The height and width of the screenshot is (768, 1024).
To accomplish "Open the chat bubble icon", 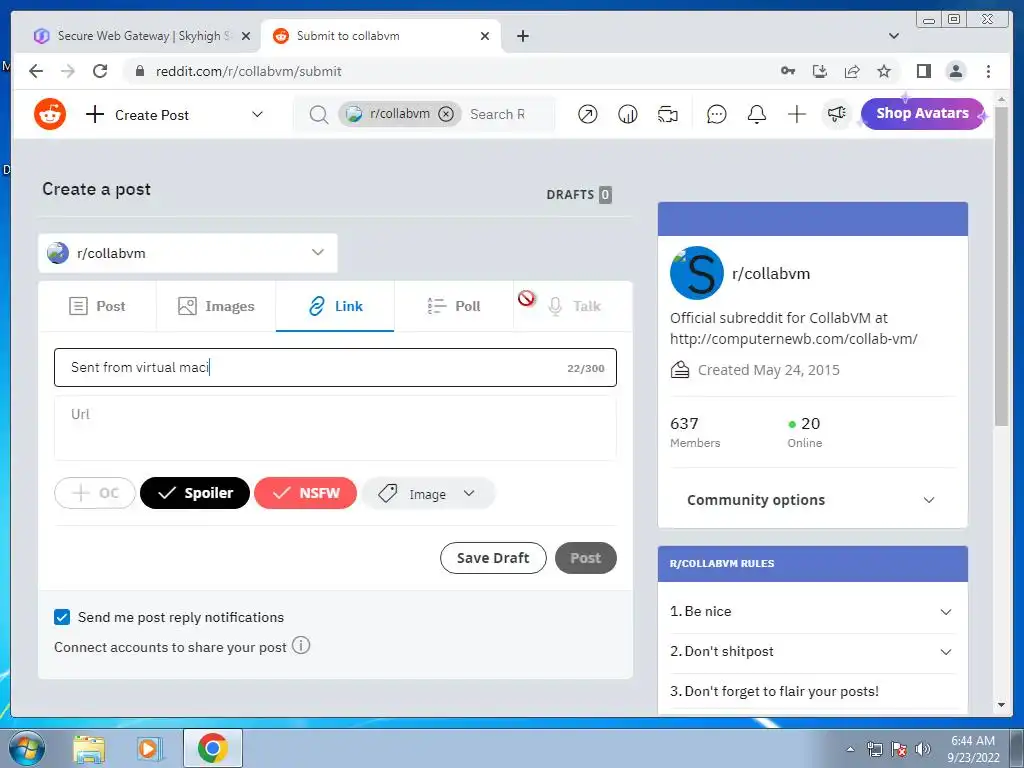I will coord(716,115).
